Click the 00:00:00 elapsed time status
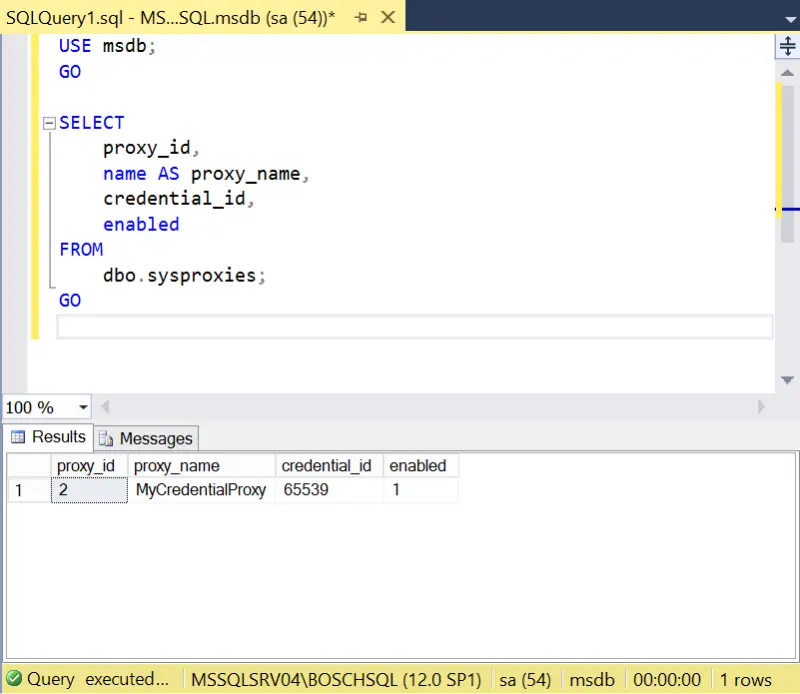This screenshot has height=694, width=800. 667,680
